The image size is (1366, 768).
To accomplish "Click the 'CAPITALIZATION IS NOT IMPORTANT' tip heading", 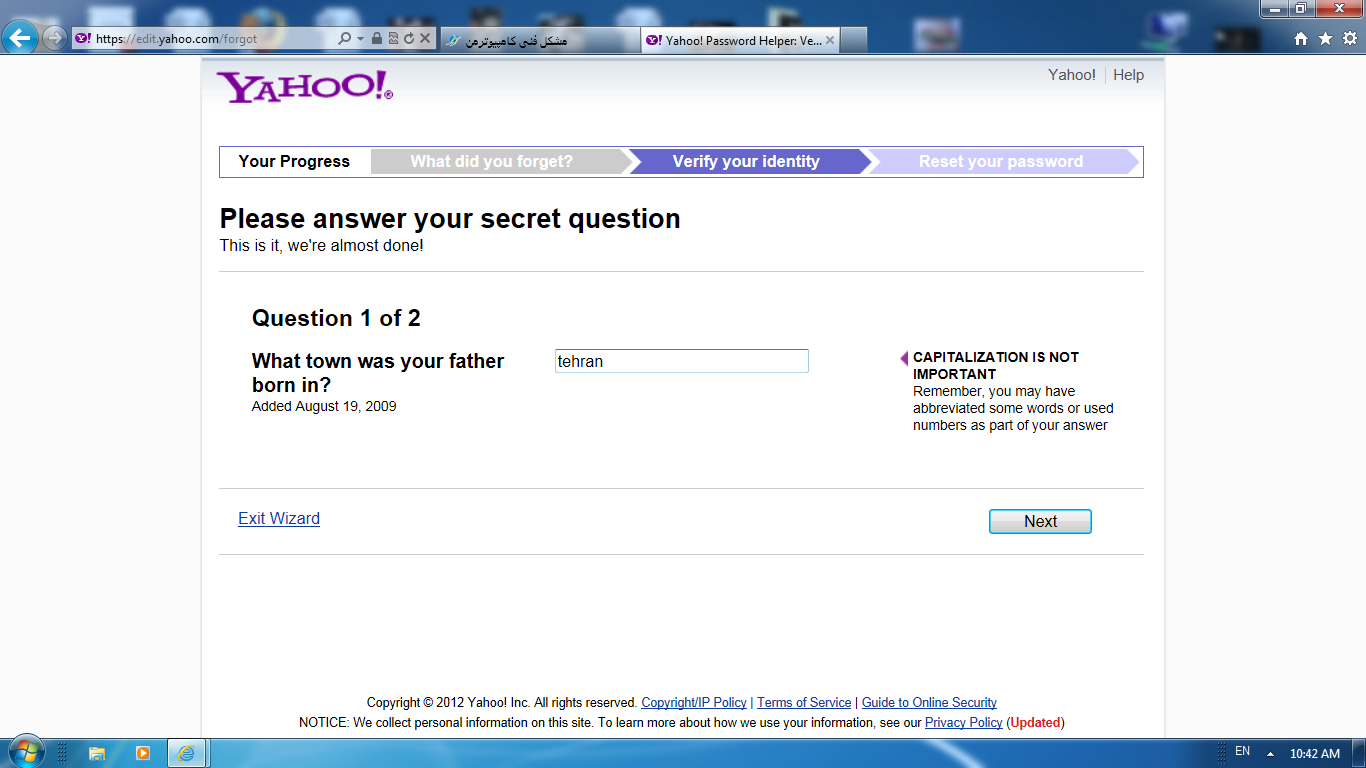I will click(996, 365).
